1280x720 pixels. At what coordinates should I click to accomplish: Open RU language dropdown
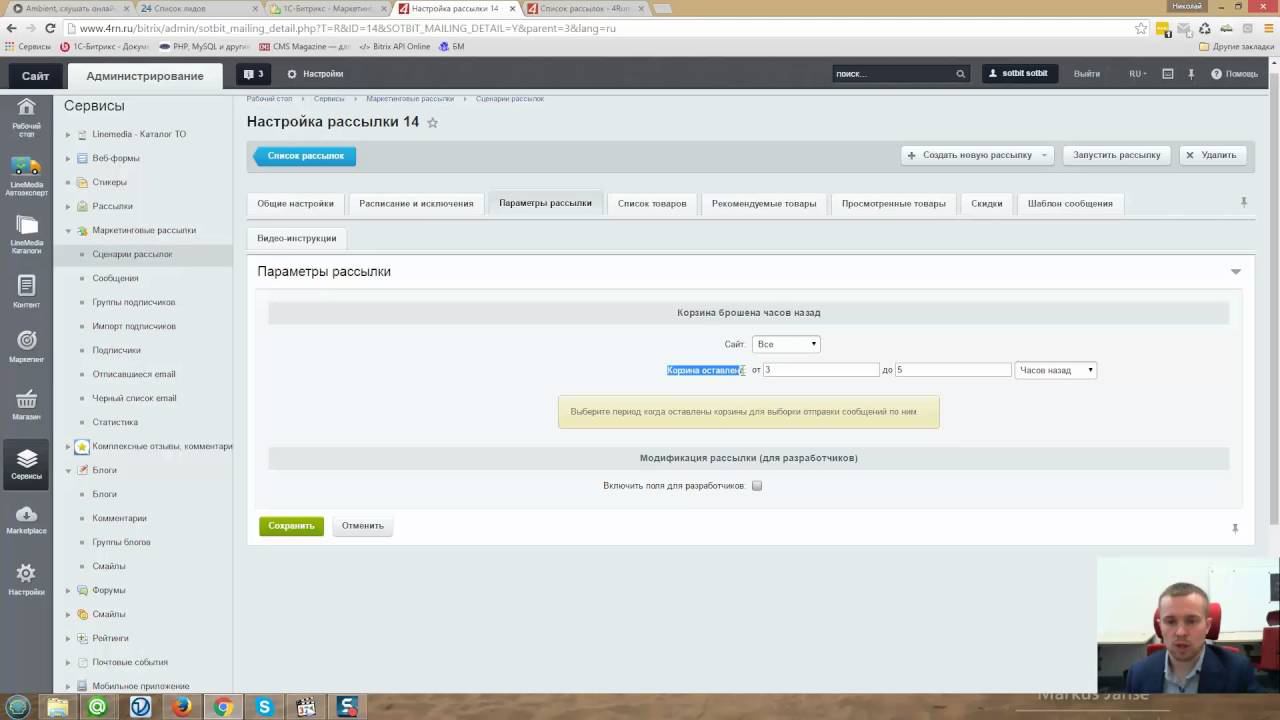click(1138, 74)
